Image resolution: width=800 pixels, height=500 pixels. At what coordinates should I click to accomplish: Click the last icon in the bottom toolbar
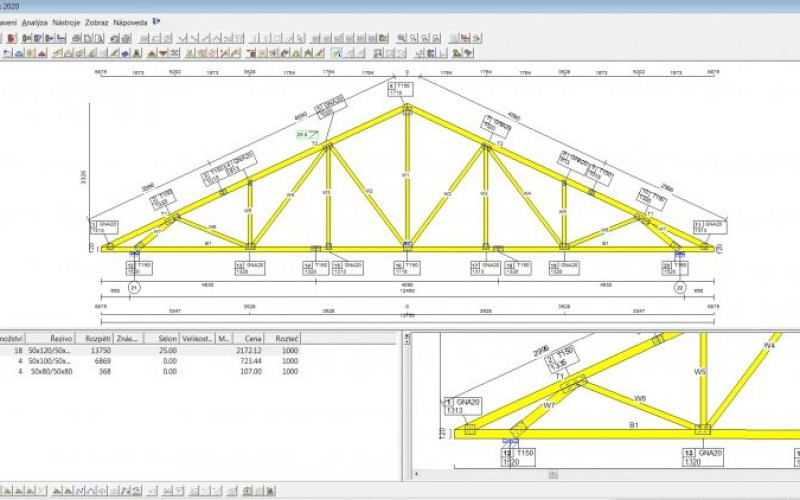click(x=270, y=491)
